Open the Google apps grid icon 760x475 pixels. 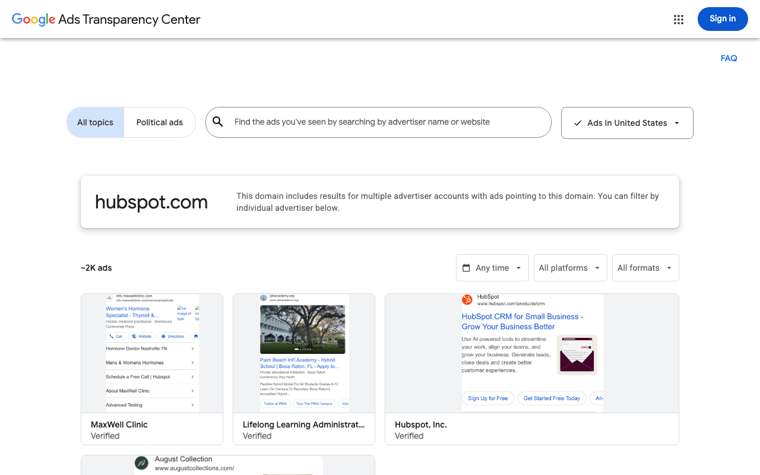point(679,19)
